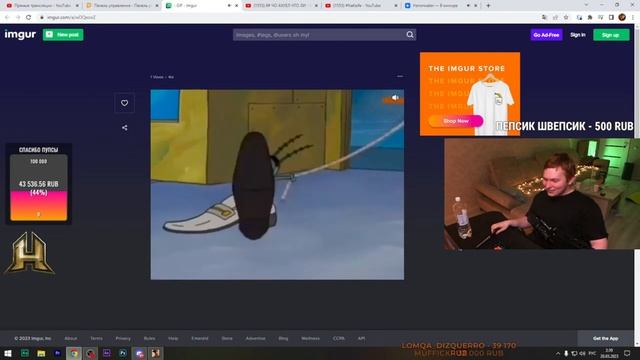
Task: Switch to the second browser tab
Action: coord(121,6)
